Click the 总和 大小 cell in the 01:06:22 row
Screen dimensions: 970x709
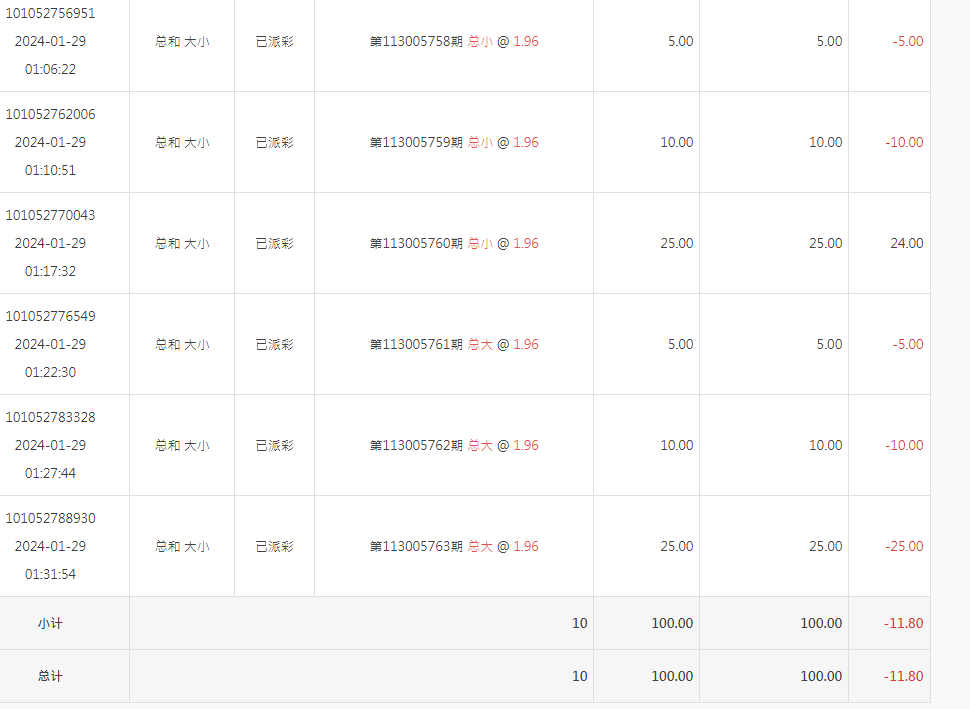tap(182, 42)
